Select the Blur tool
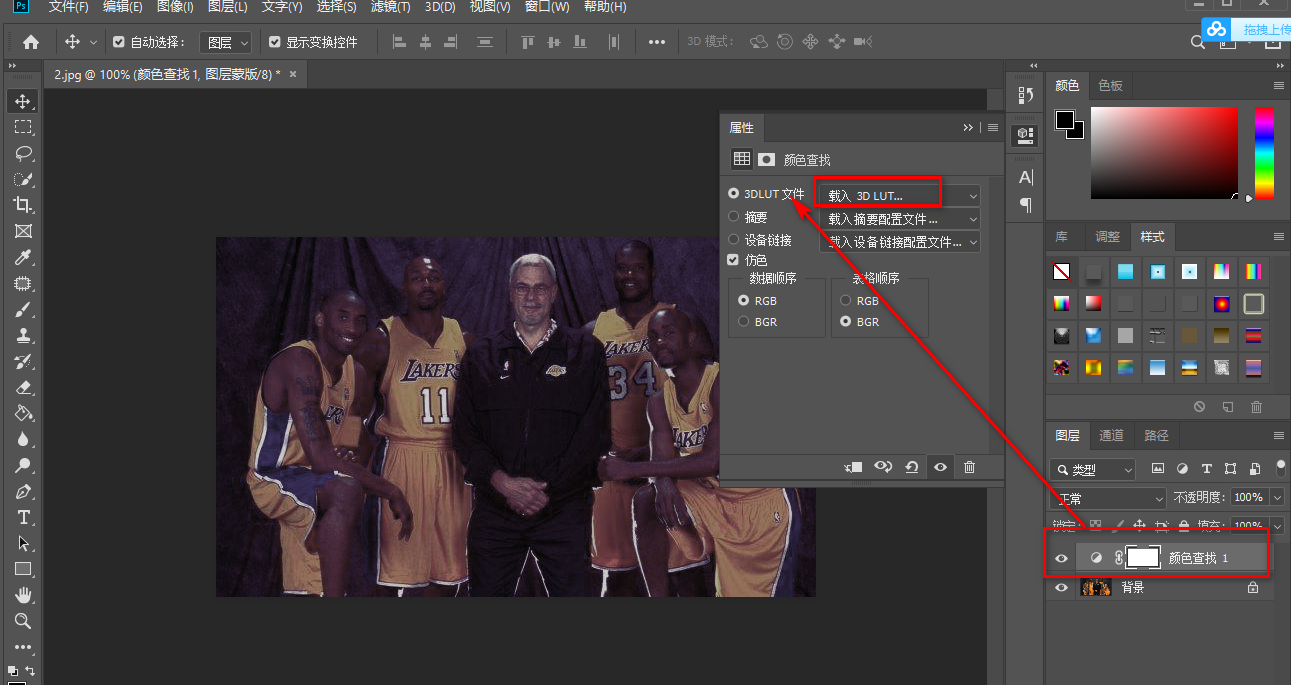Viewport: 1291px width, 685px height. click(23, 439)
